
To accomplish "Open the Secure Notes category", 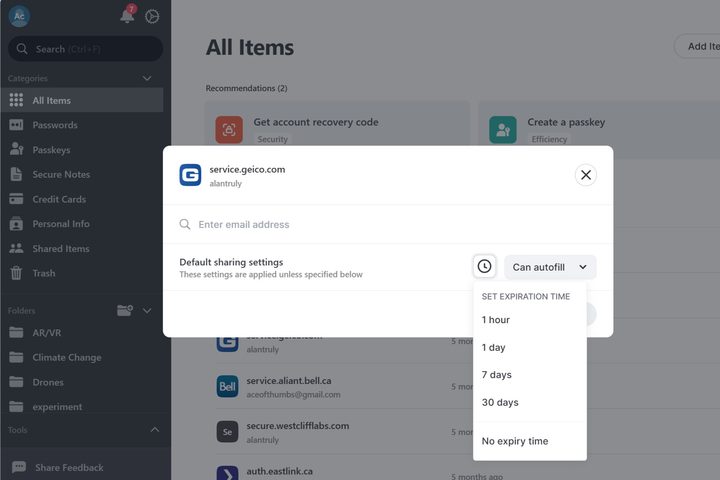I will point(61,175).
